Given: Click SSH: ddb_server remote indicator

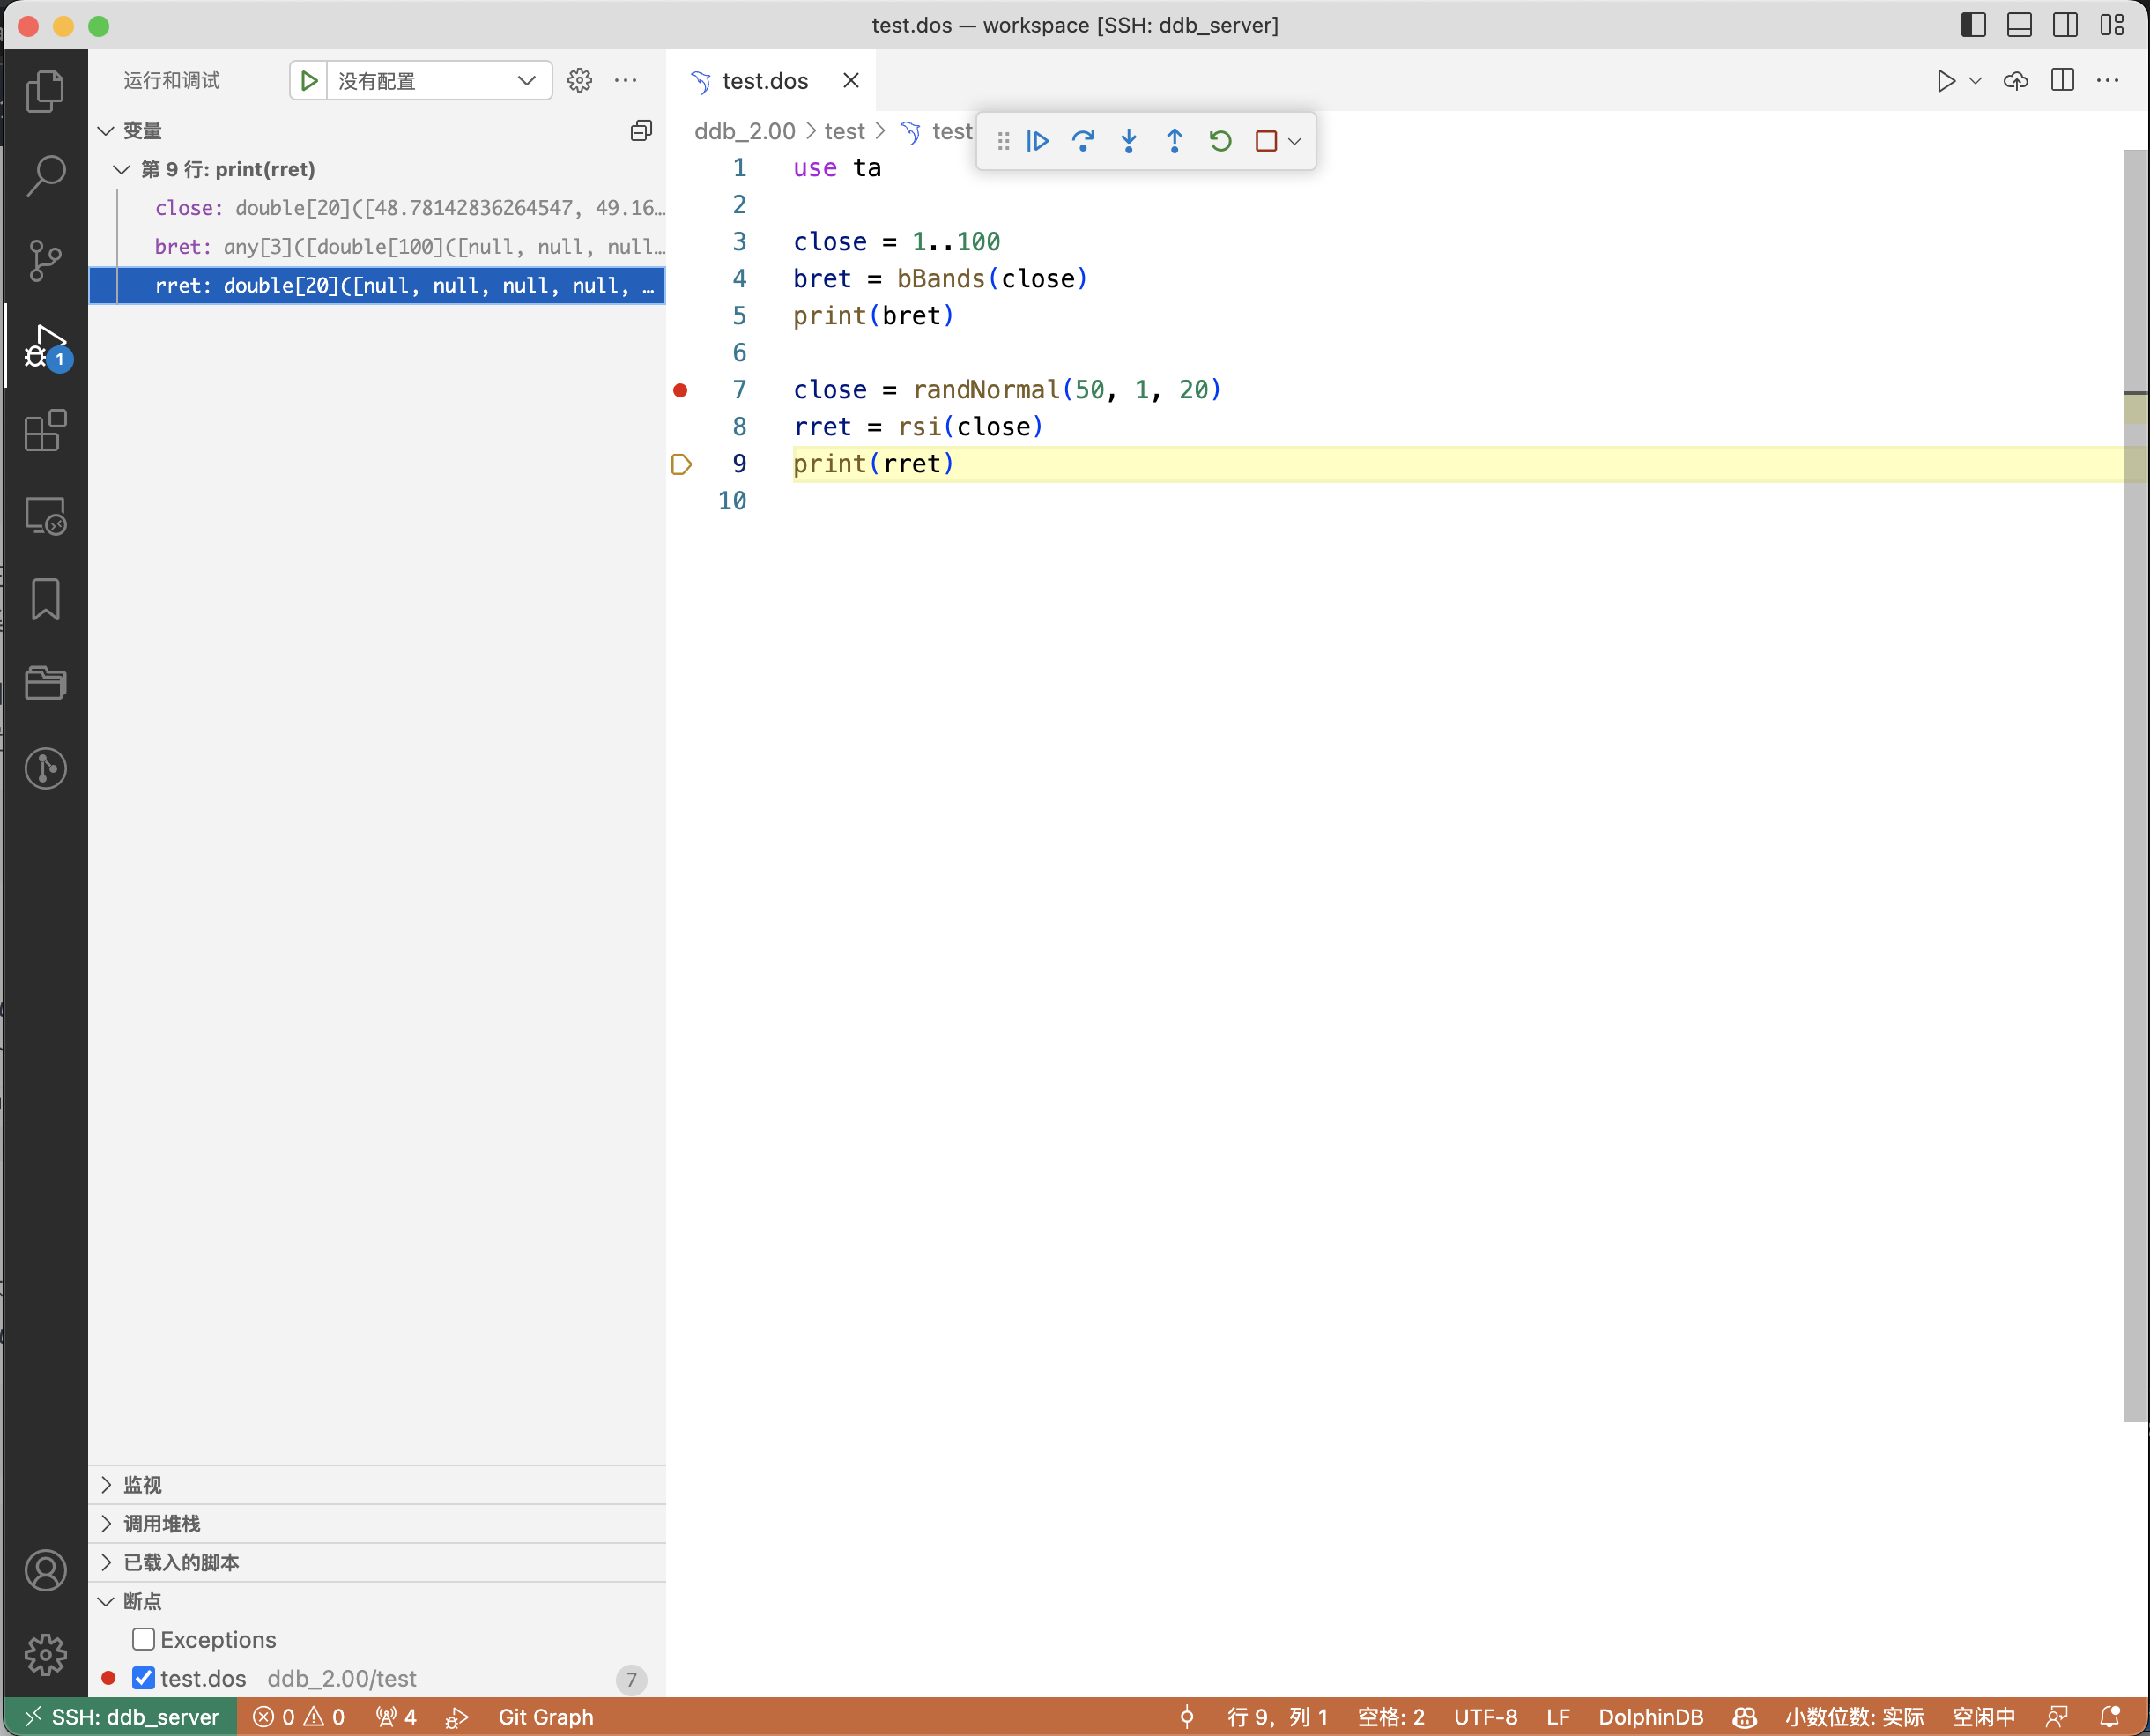Looking at the screenshot, I should click(121, 1717).
